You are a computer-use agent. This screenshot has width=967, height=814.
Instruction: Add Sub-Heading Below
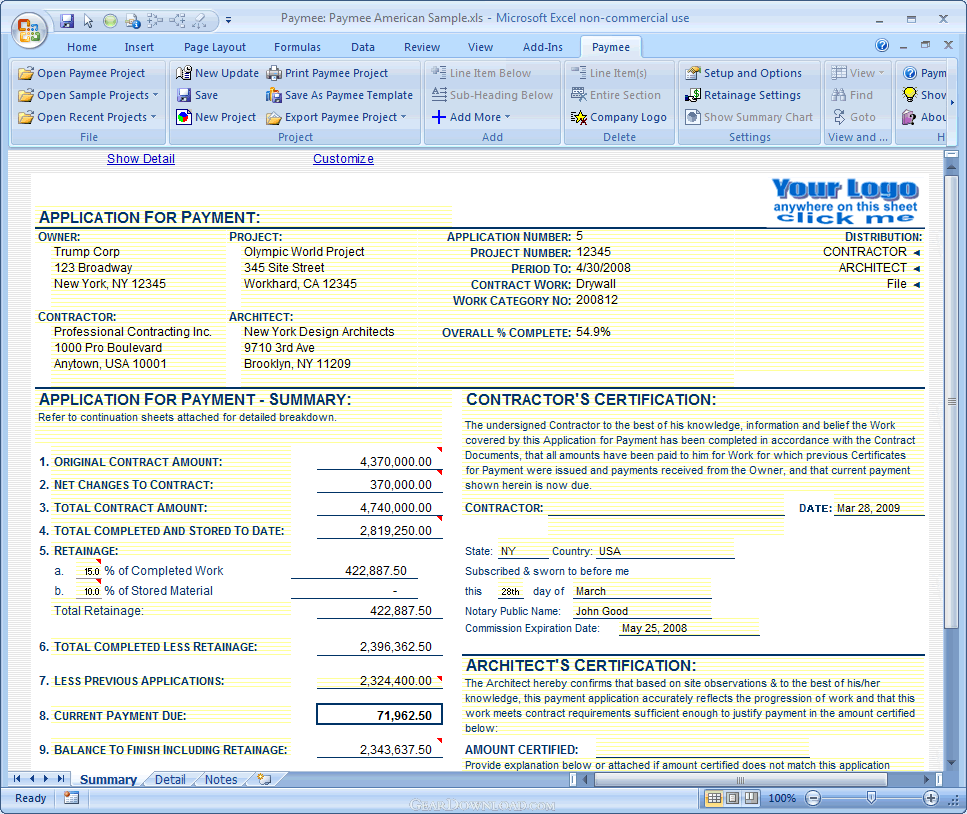tap(492, 96)
